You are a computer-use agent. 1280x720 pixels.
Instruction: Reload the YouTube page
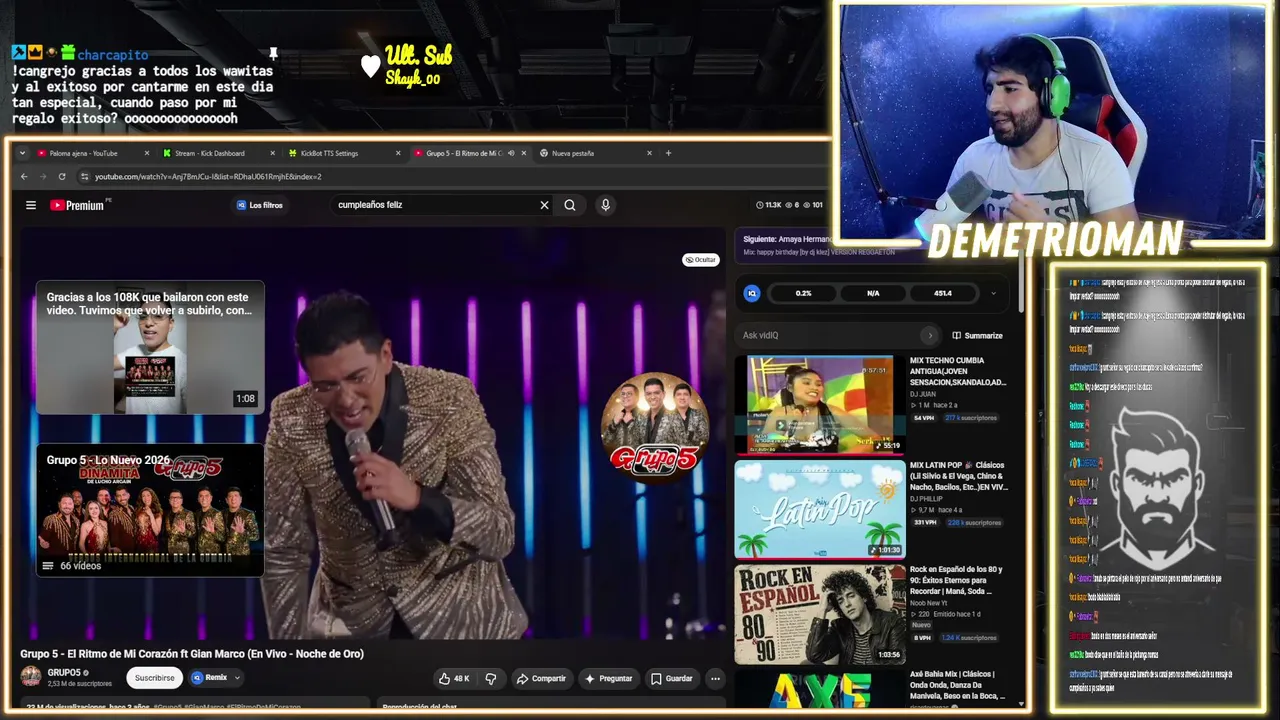point(62,177)
